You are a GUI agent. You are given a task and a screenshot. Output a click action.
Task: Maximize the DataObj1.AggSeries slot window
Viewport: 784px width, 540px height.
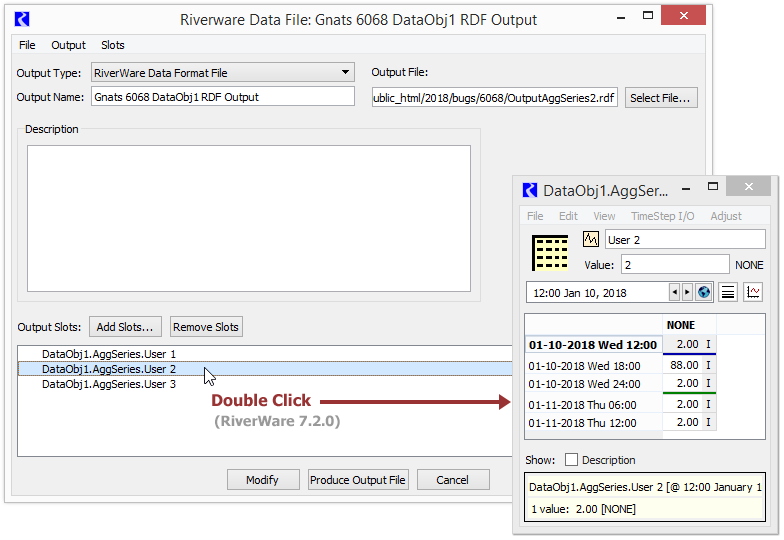(713, 186)
